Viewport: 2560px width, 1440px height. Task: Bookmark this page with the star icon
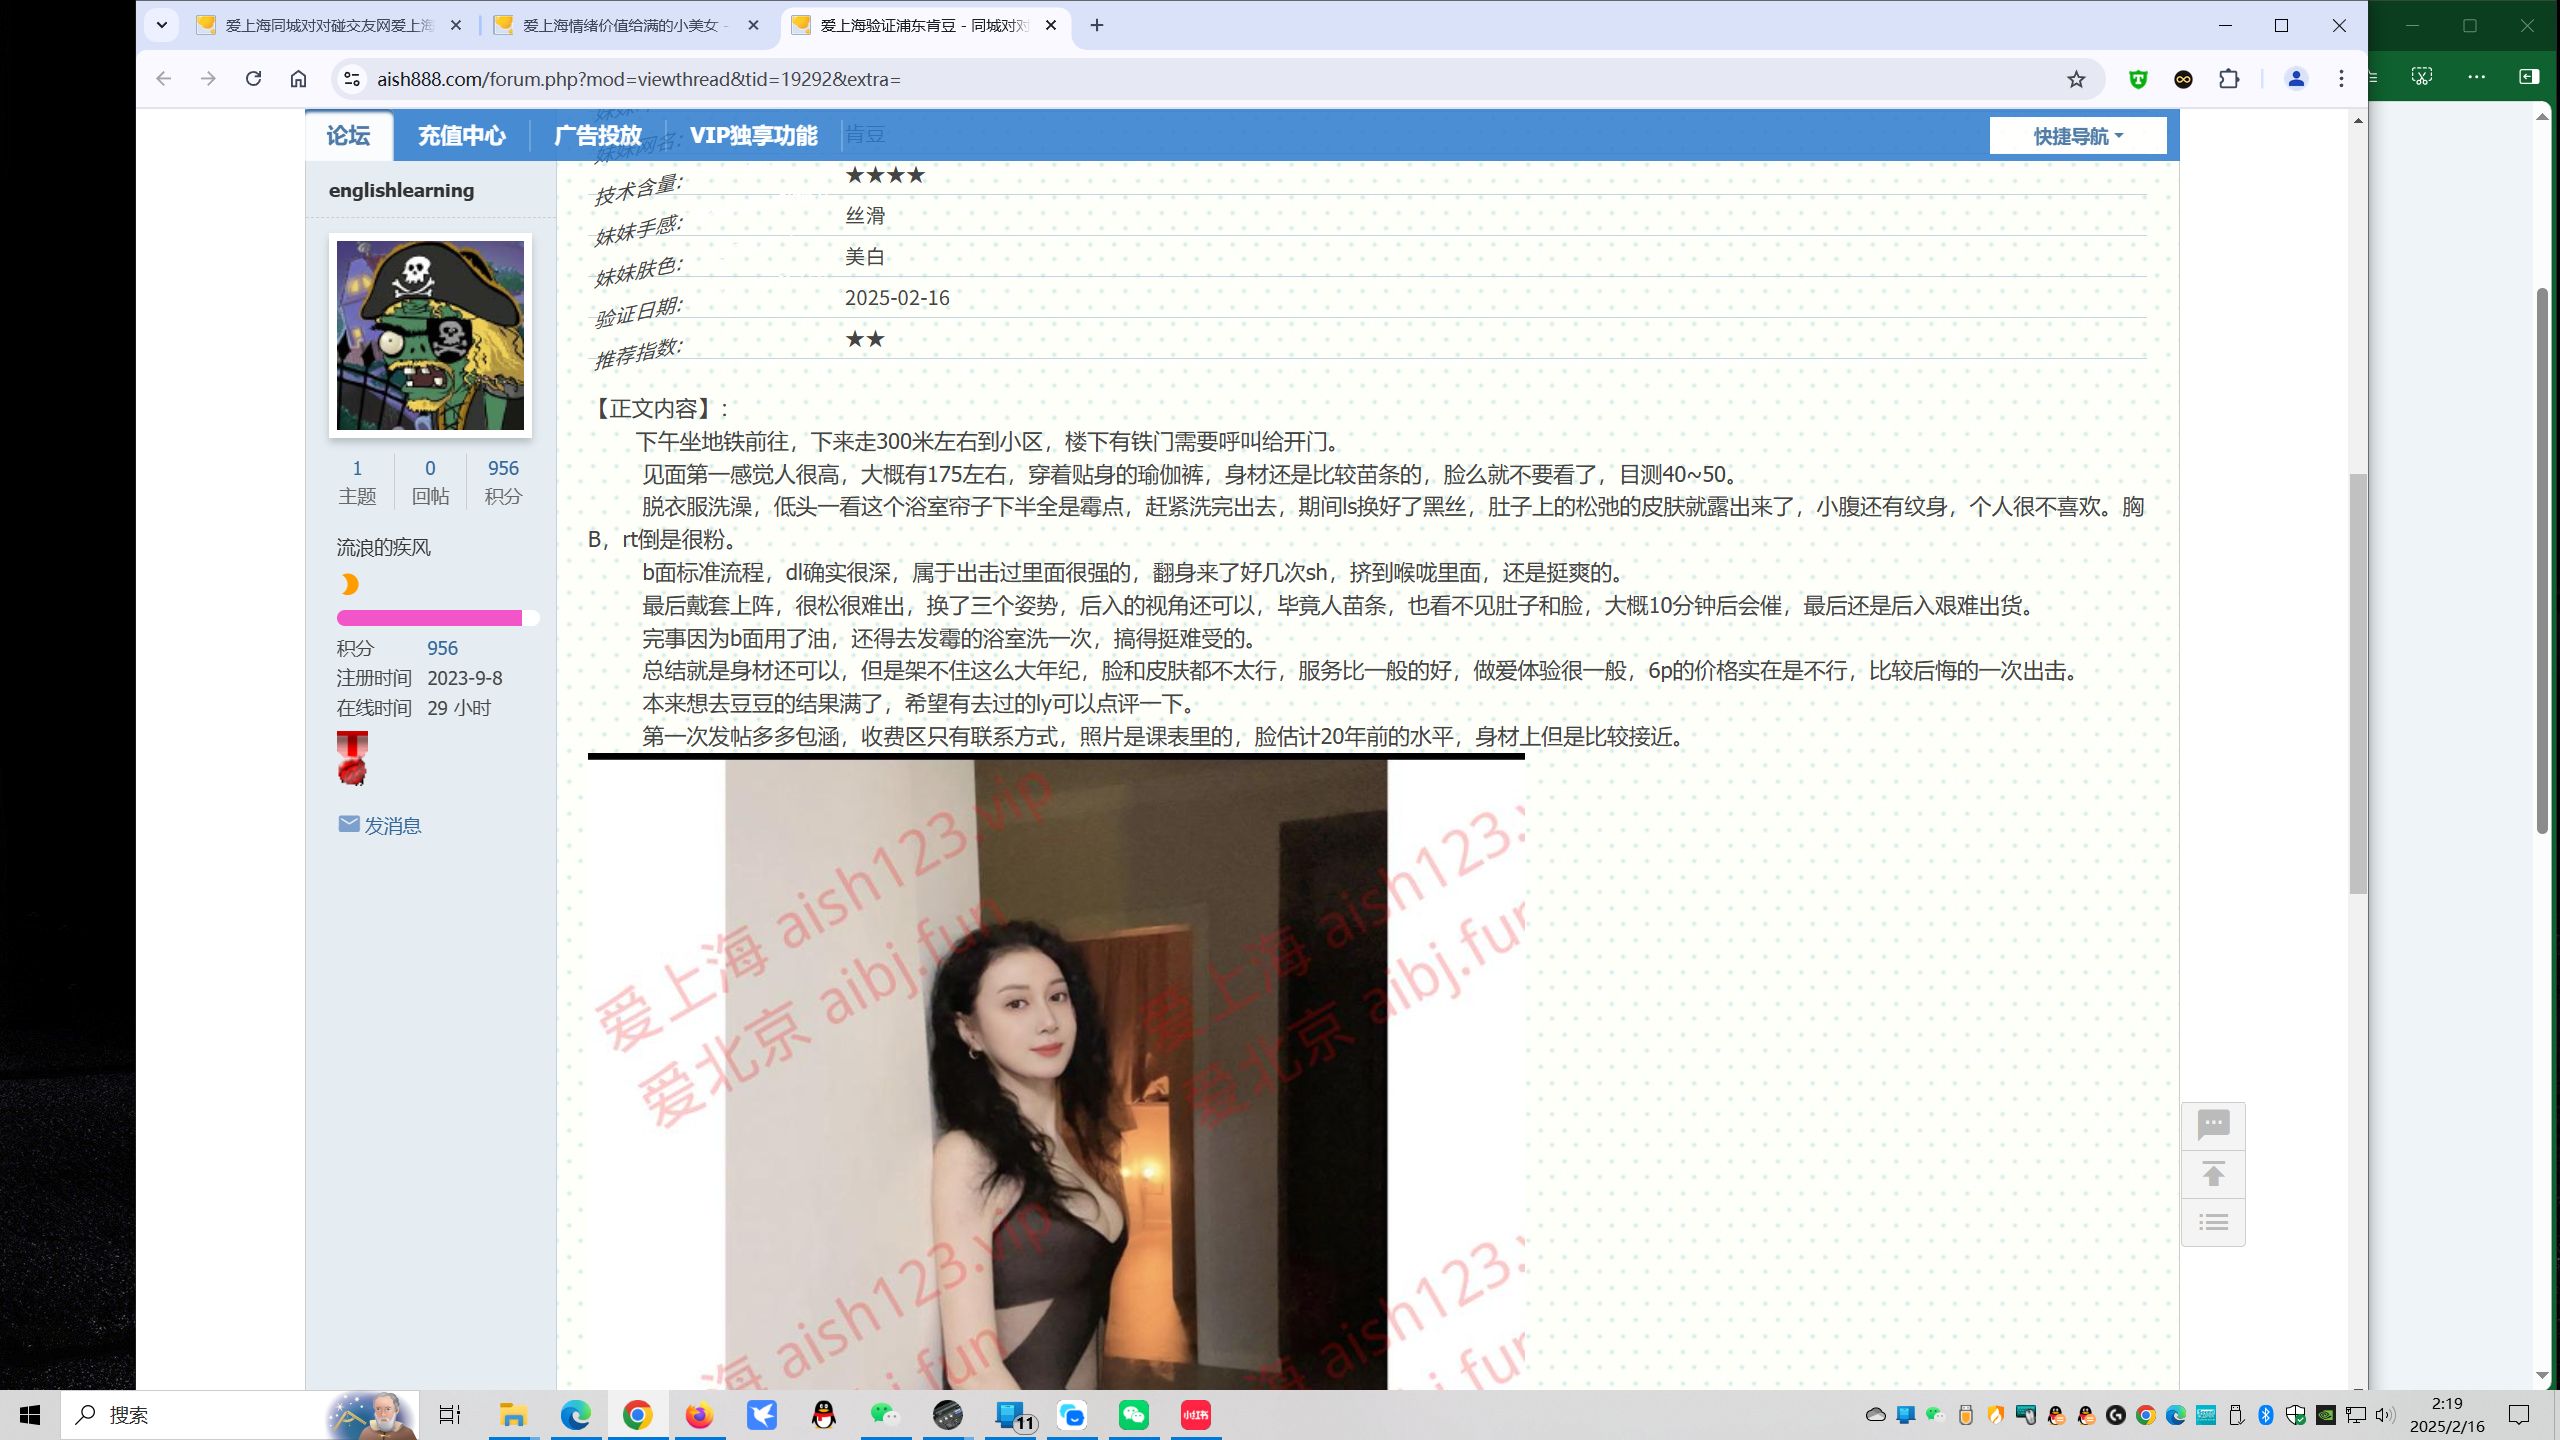pos(2076,79)
